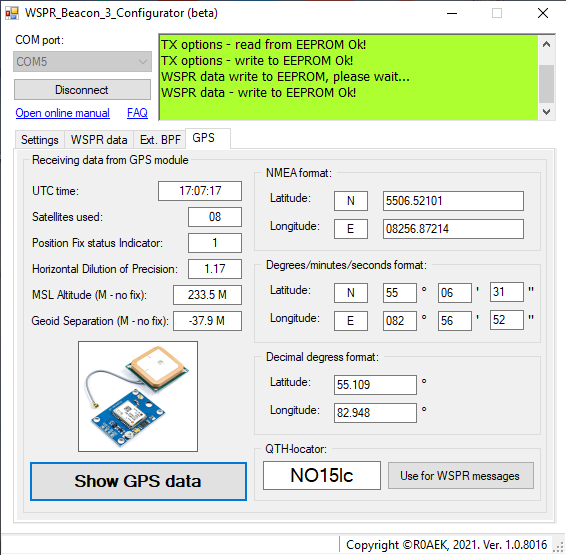Click the UTC time field

point(200,191)
